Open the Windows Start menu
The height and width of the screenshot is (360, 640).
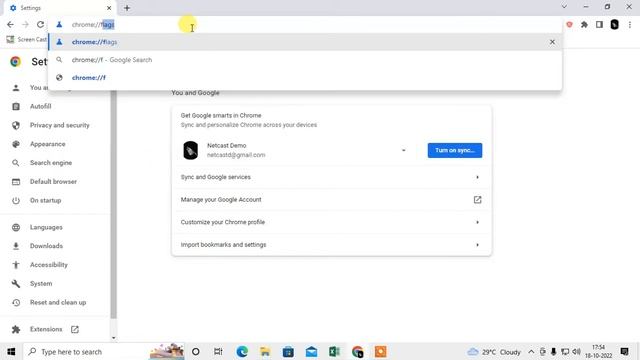tap(11, 351)
